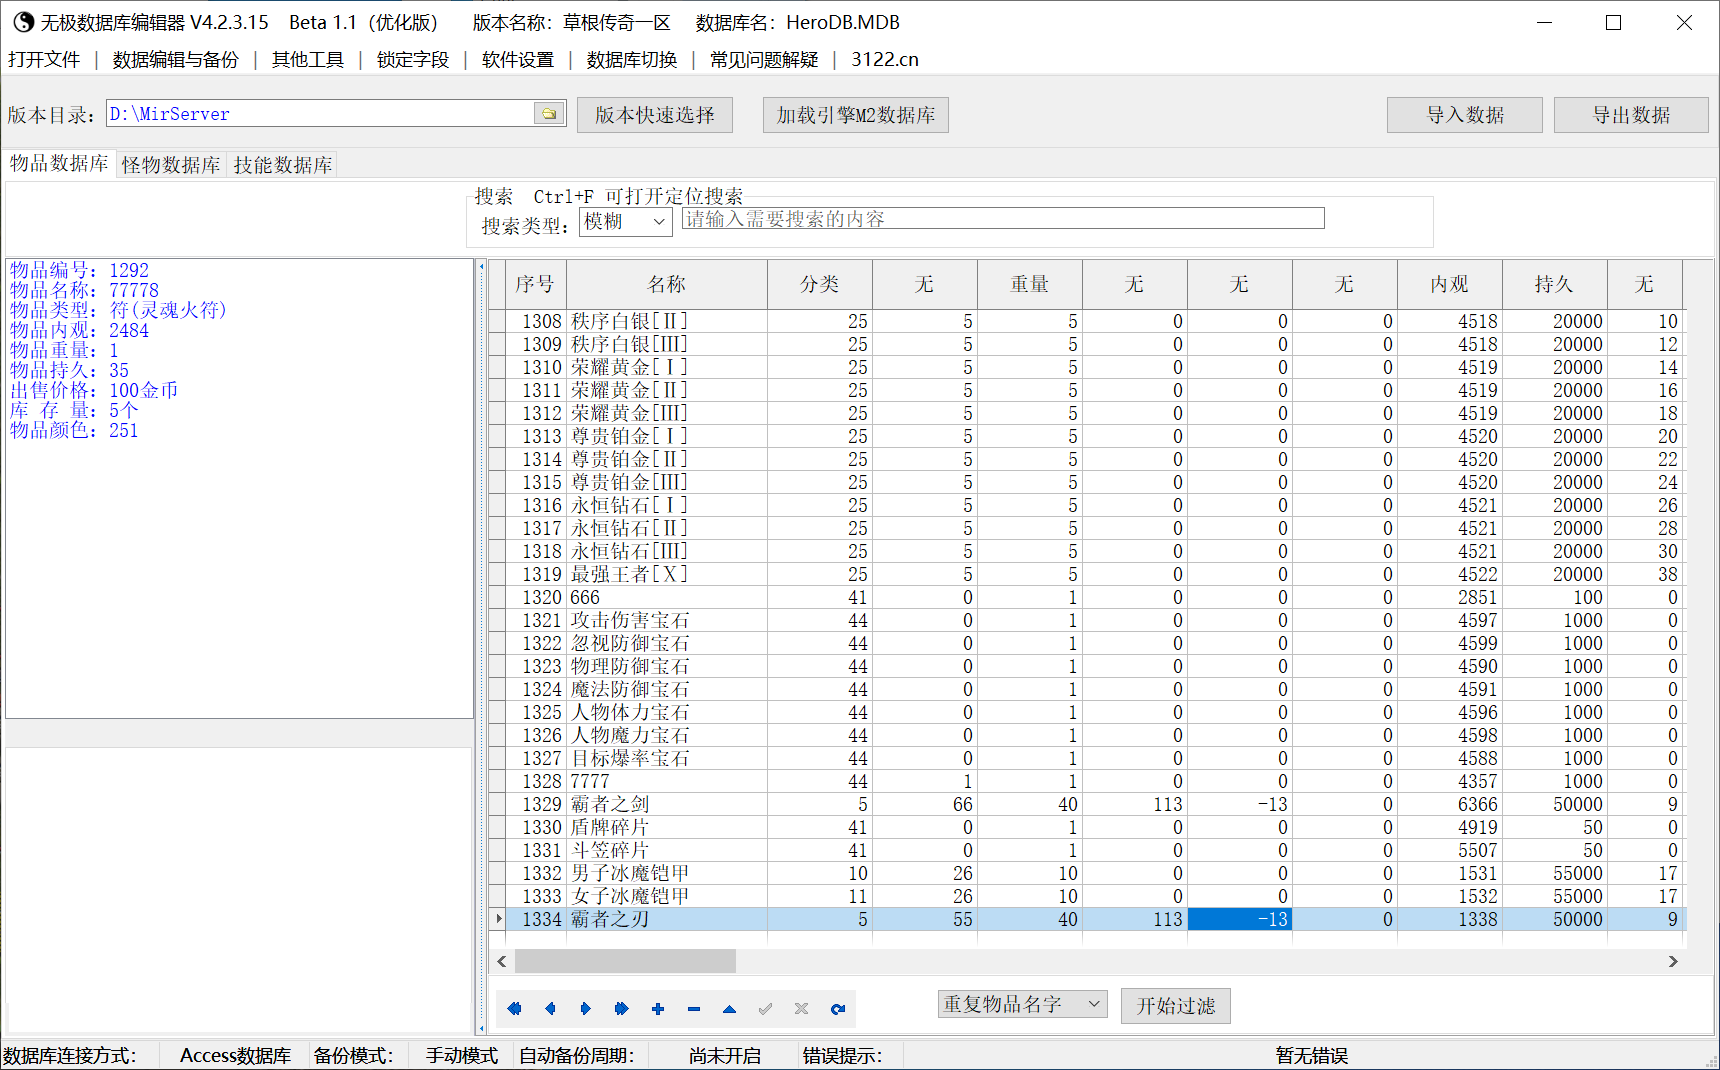Click the 开始过滤 button
The image size is (1720, 1070).
[1176, 1005]
